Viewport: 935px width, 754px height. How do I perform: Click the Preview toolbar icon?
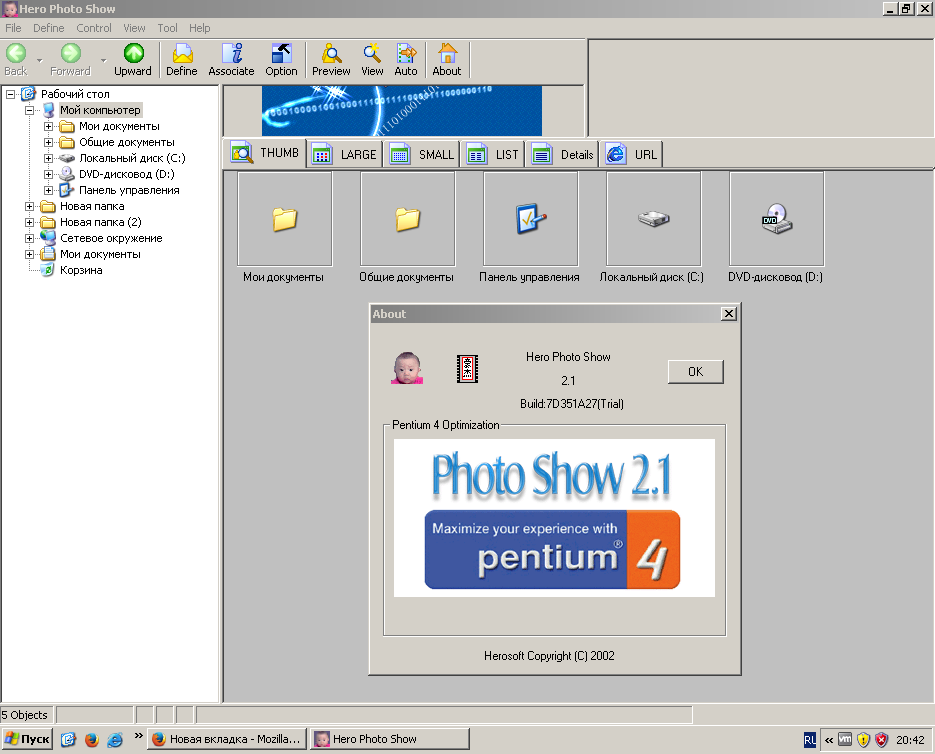click(331, 59)
